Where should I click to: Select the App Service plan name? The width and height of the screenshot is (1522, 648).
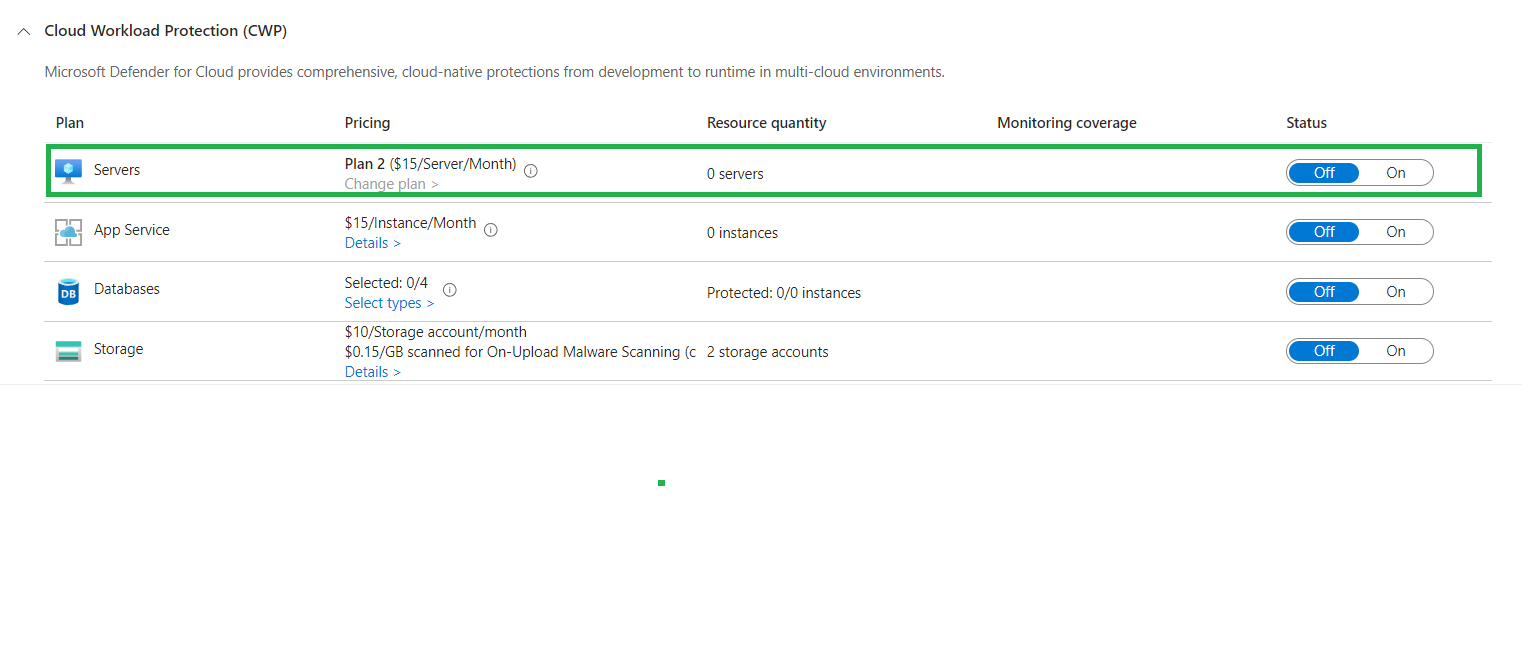coord(132,230)
